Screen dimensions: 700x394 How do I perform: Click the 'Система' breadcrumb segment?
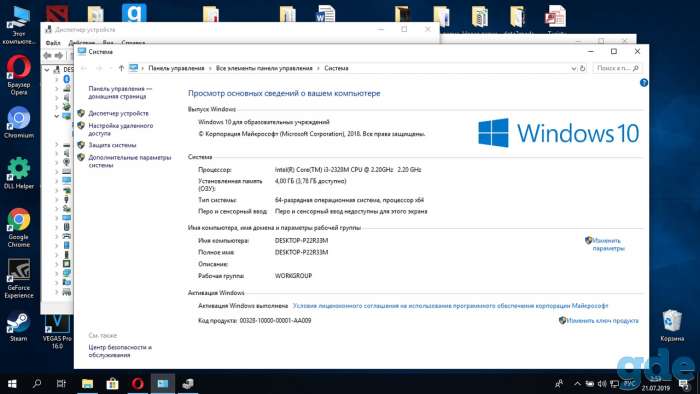(336, 68)
